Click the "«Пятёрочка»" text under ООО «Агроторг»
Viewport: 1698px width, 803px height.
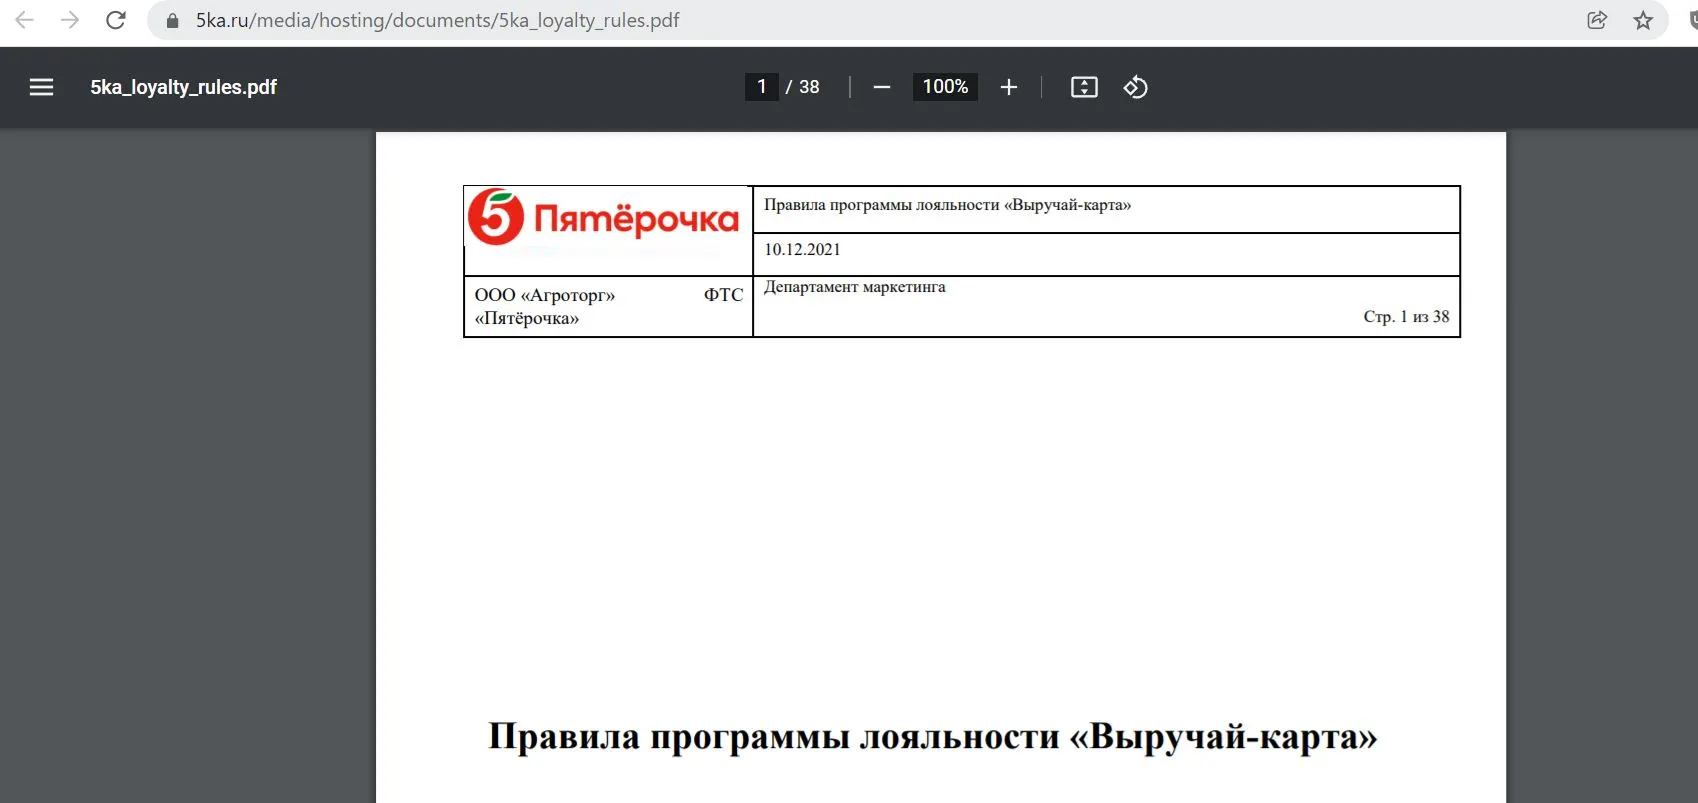(527, 319)
